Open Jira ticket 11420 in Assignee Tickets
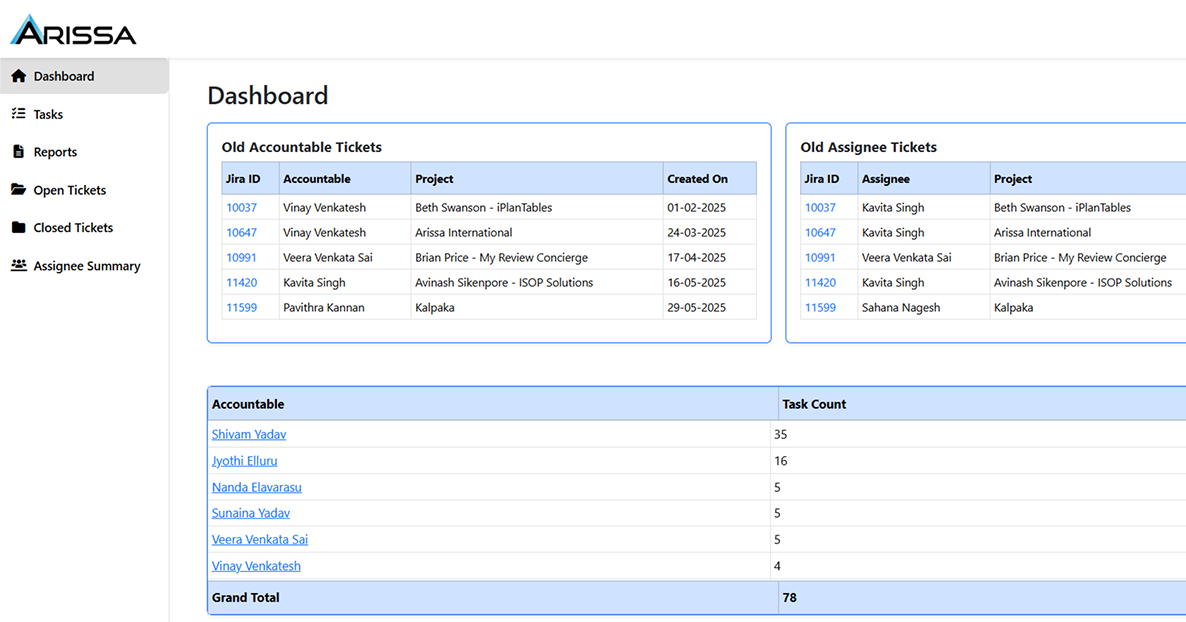Screen dimensions: 1186x622 820,283
